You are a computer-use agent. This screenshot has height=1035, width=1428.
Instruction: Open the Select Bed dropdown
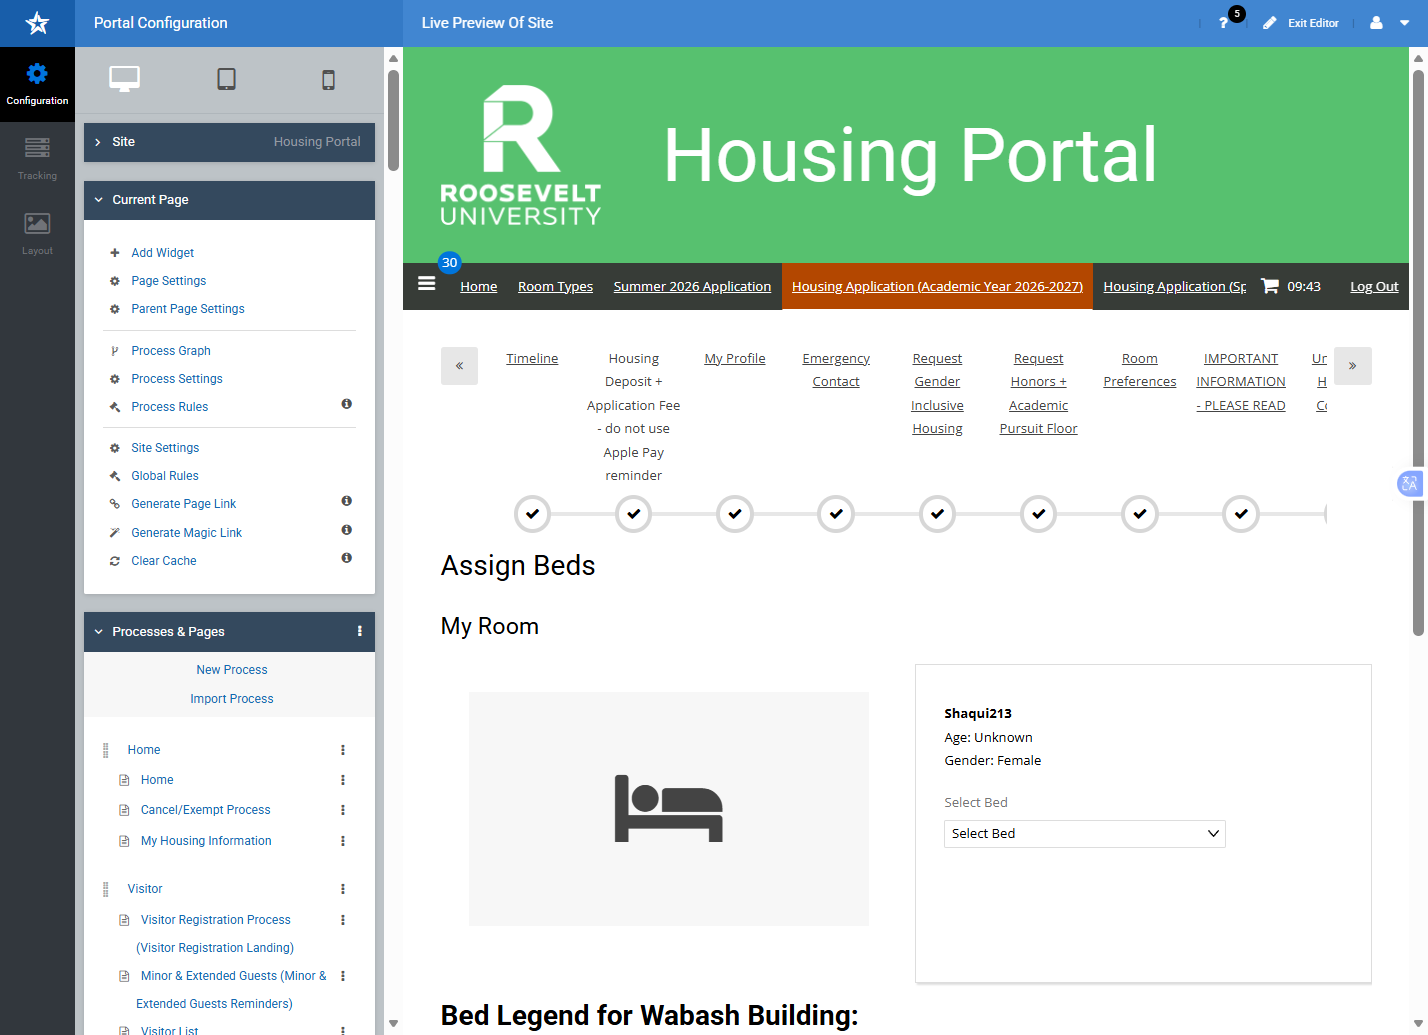pyautogui.click(x=1084, y=834)
